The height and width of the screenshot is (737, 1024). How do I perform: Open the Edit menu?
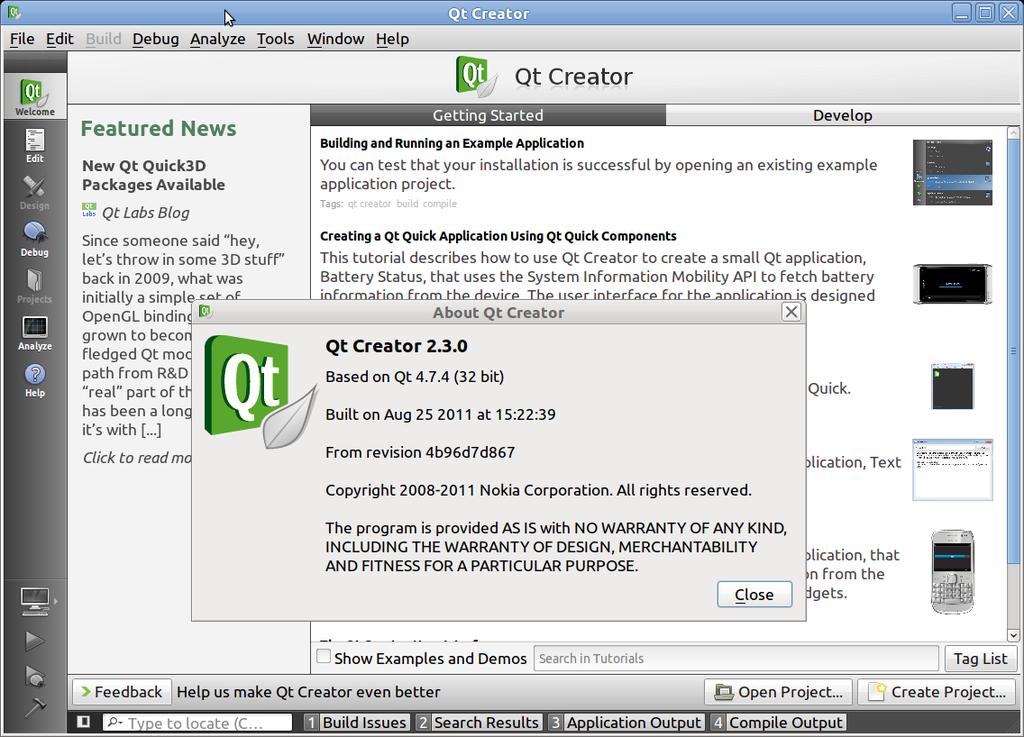click(x=59, y=39)
